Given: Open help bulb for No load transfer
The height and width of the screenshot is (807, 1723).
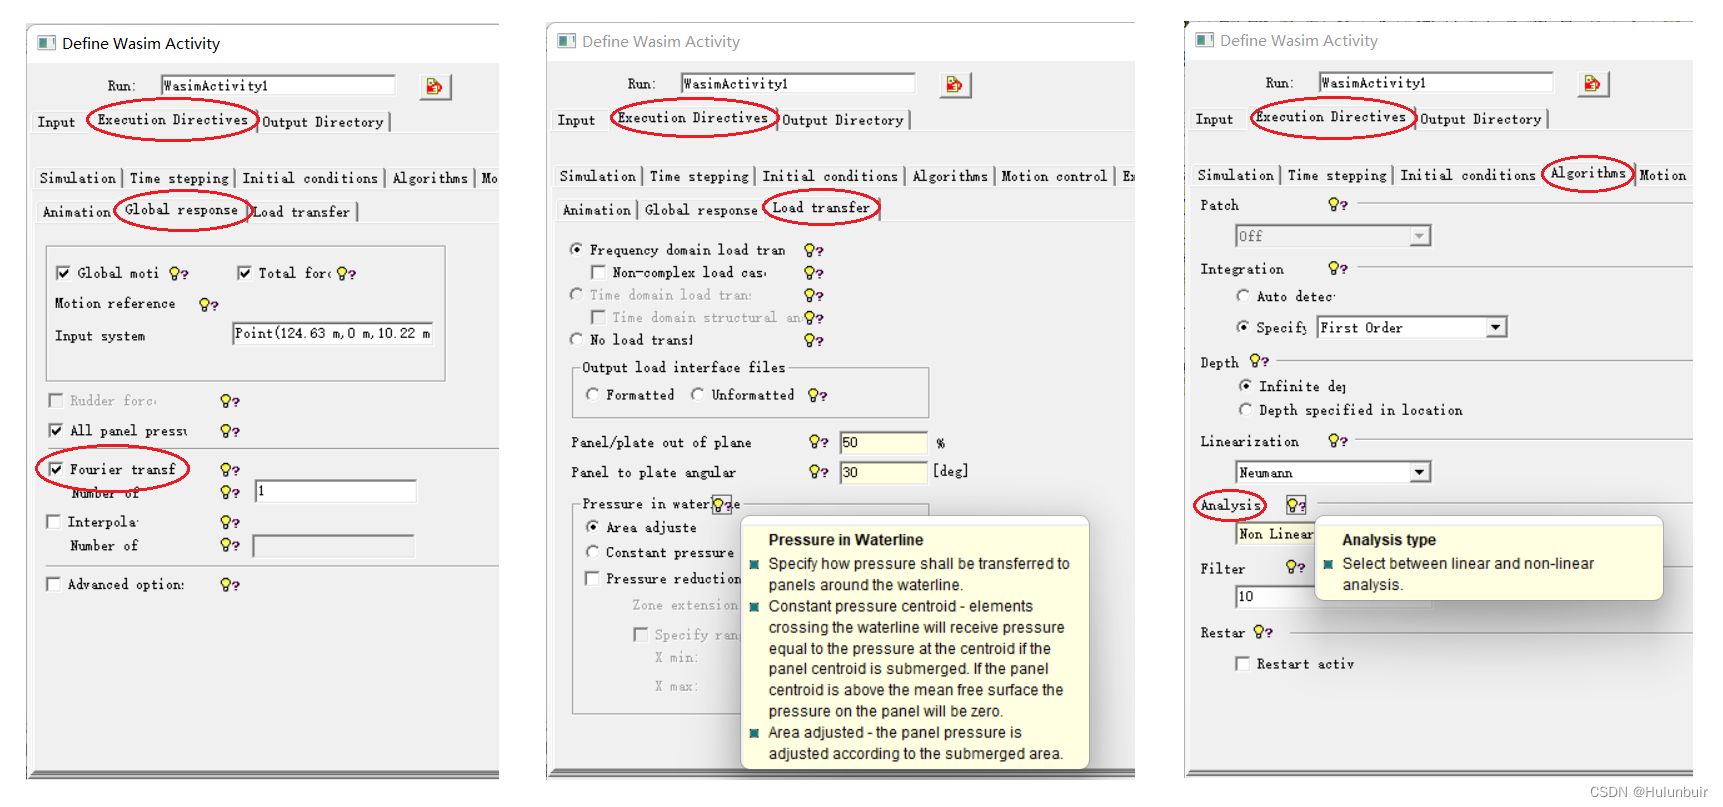Looking at the screenshot, I should [x=814, y=340].
